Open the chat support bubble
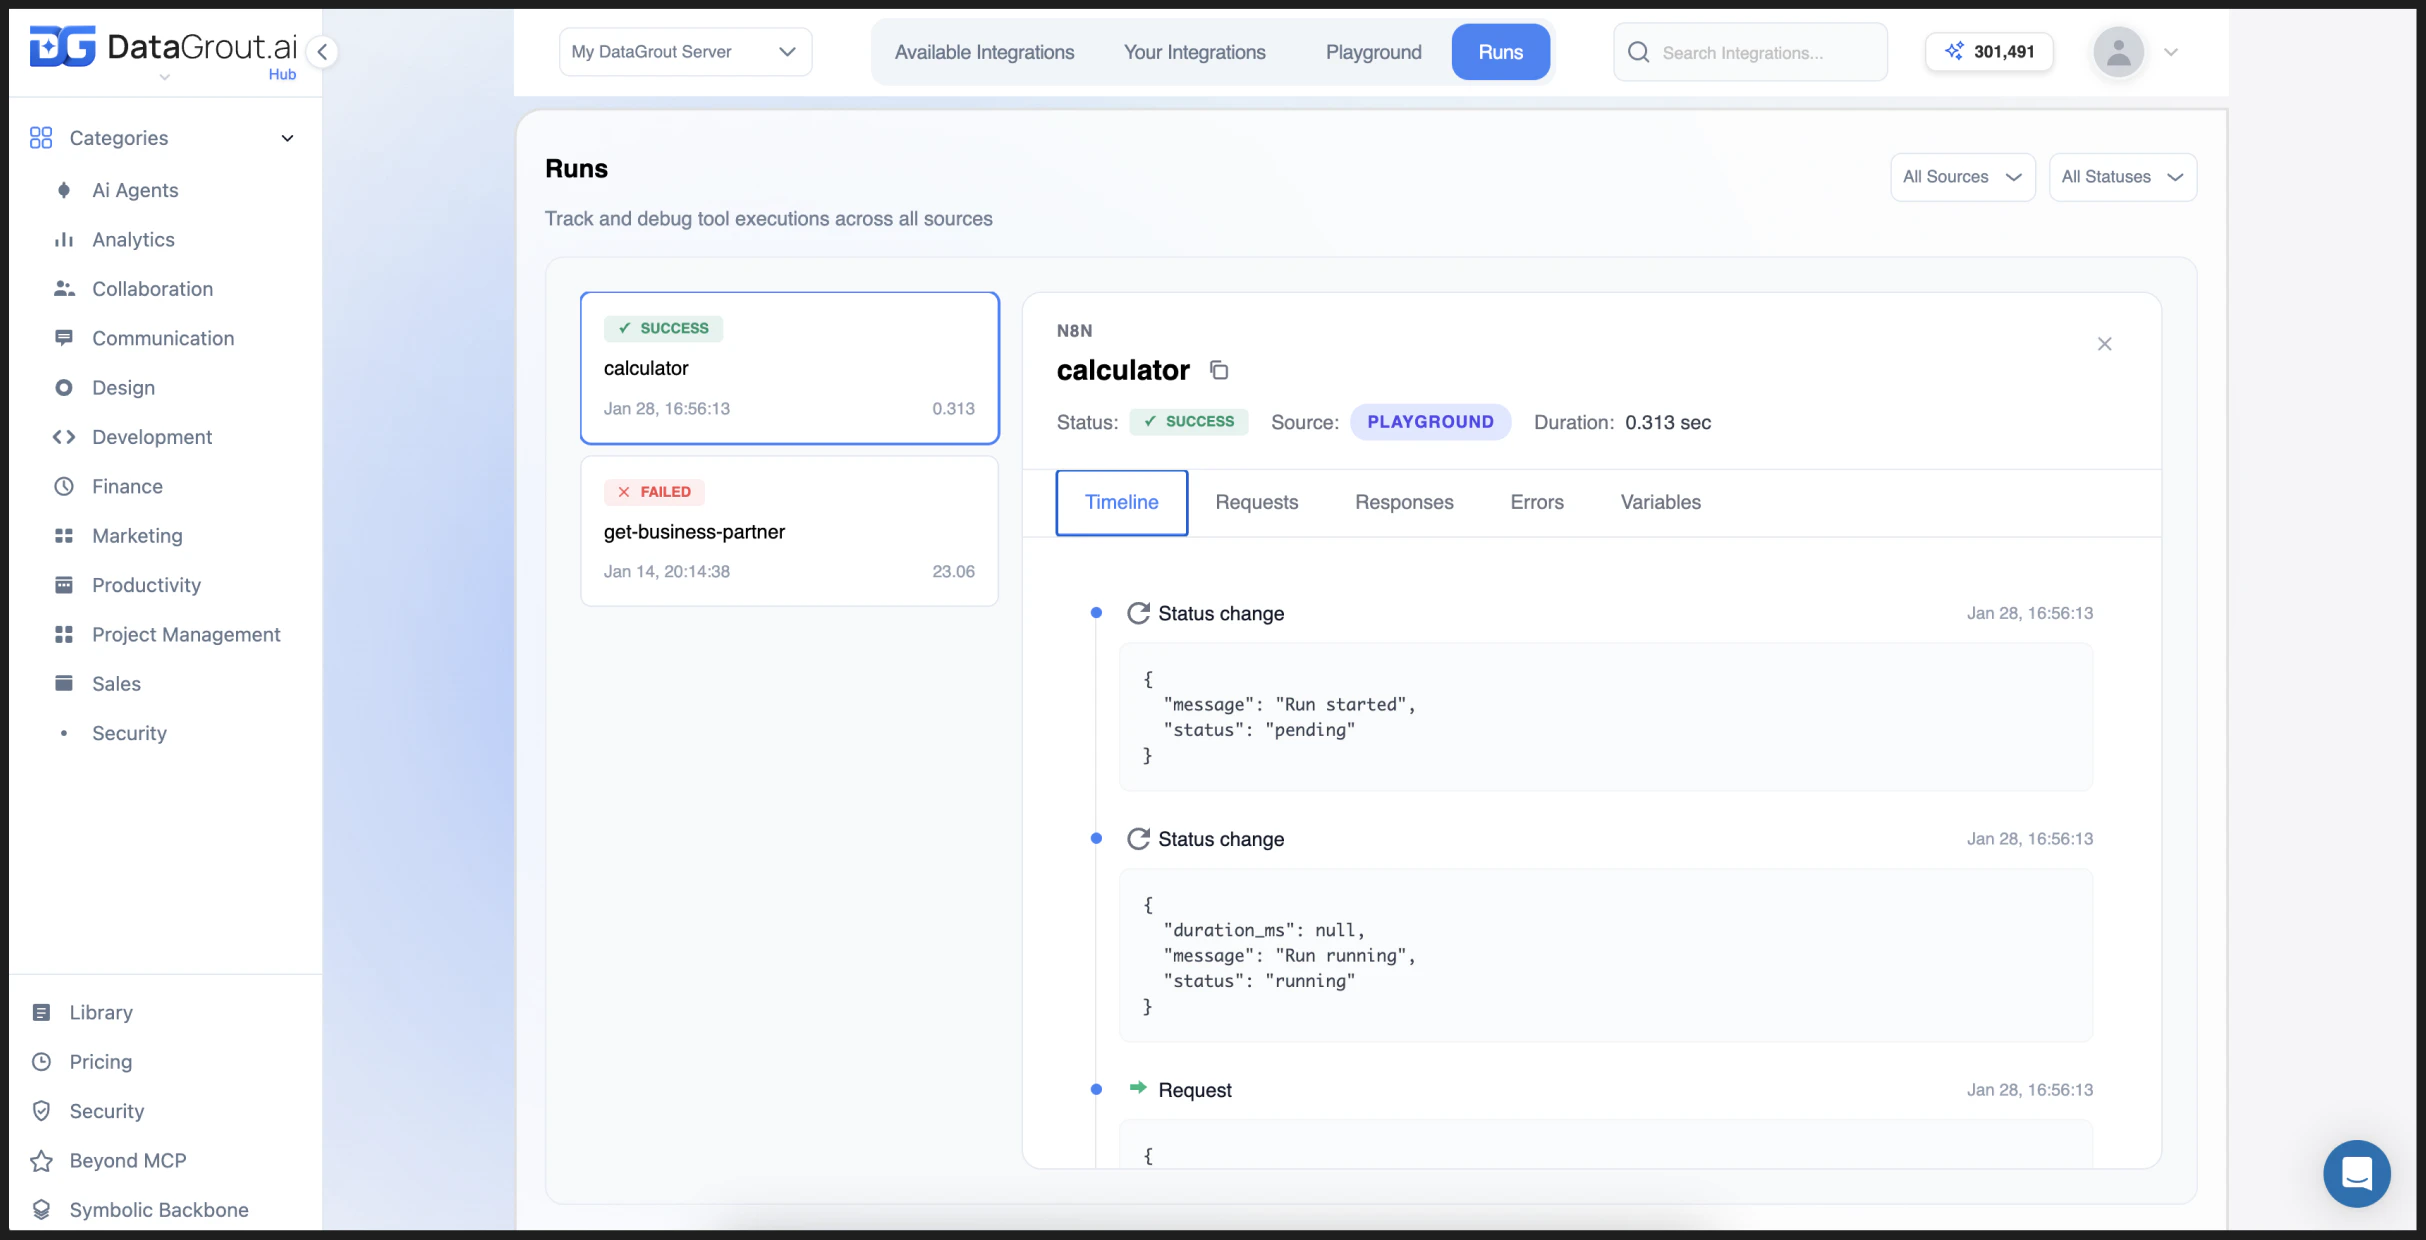2426x1240 pixels. 2357,1174
